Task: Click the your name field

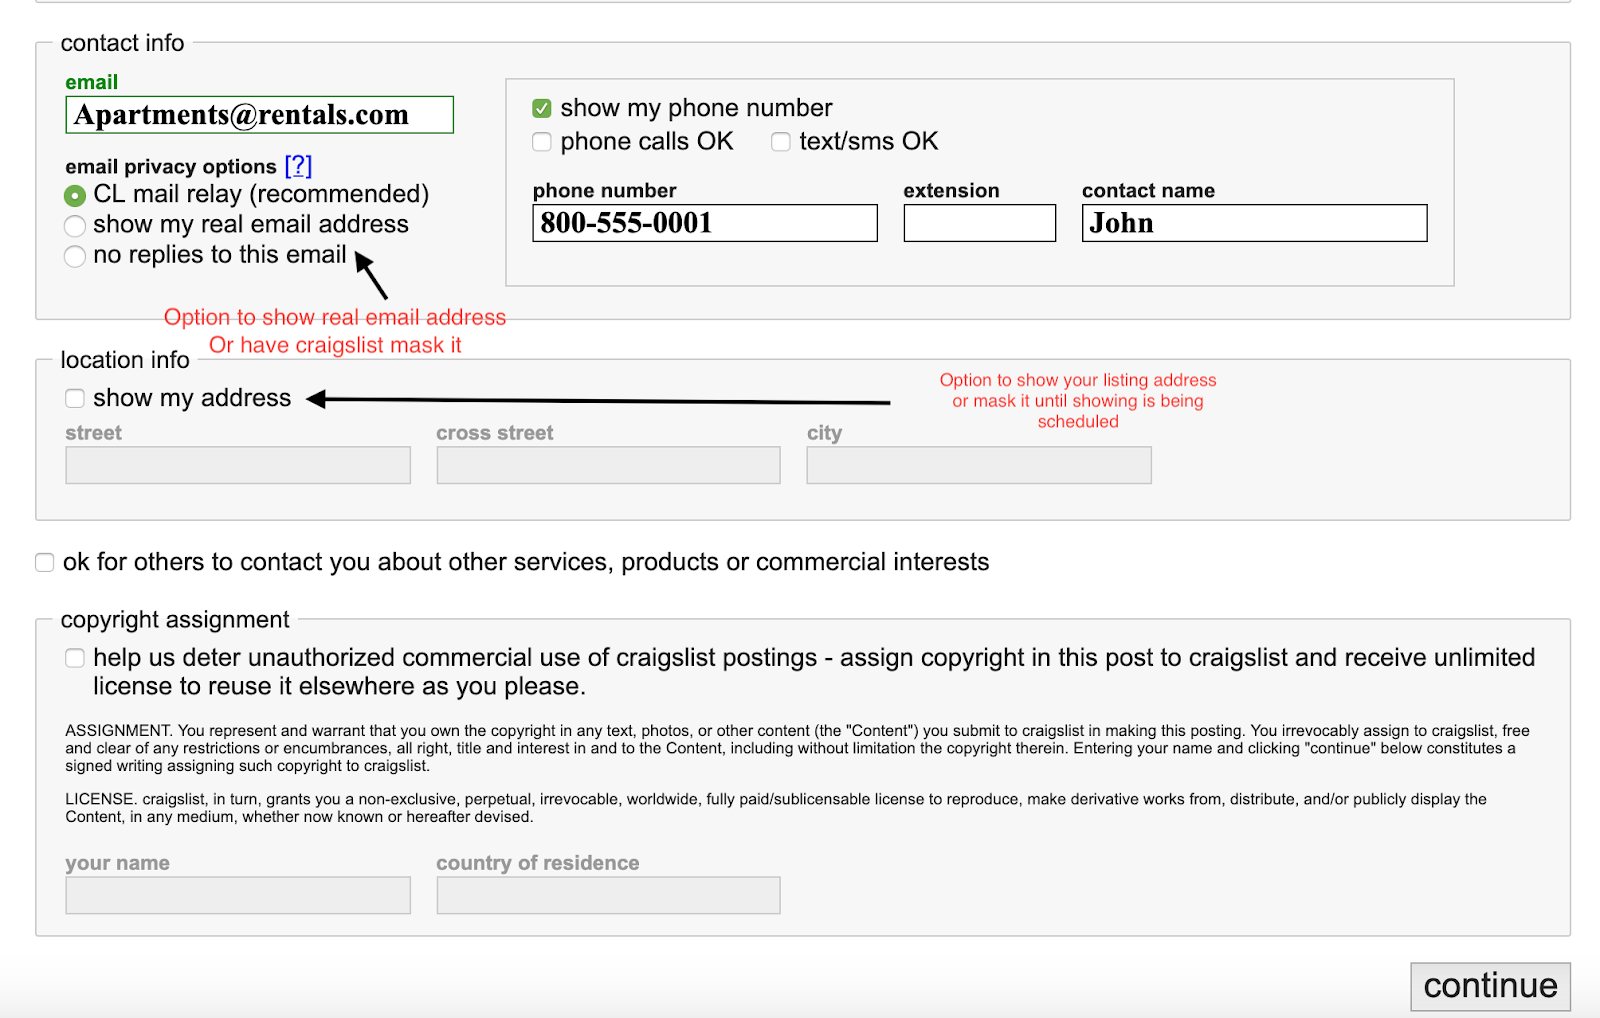Action: [238, 895]
